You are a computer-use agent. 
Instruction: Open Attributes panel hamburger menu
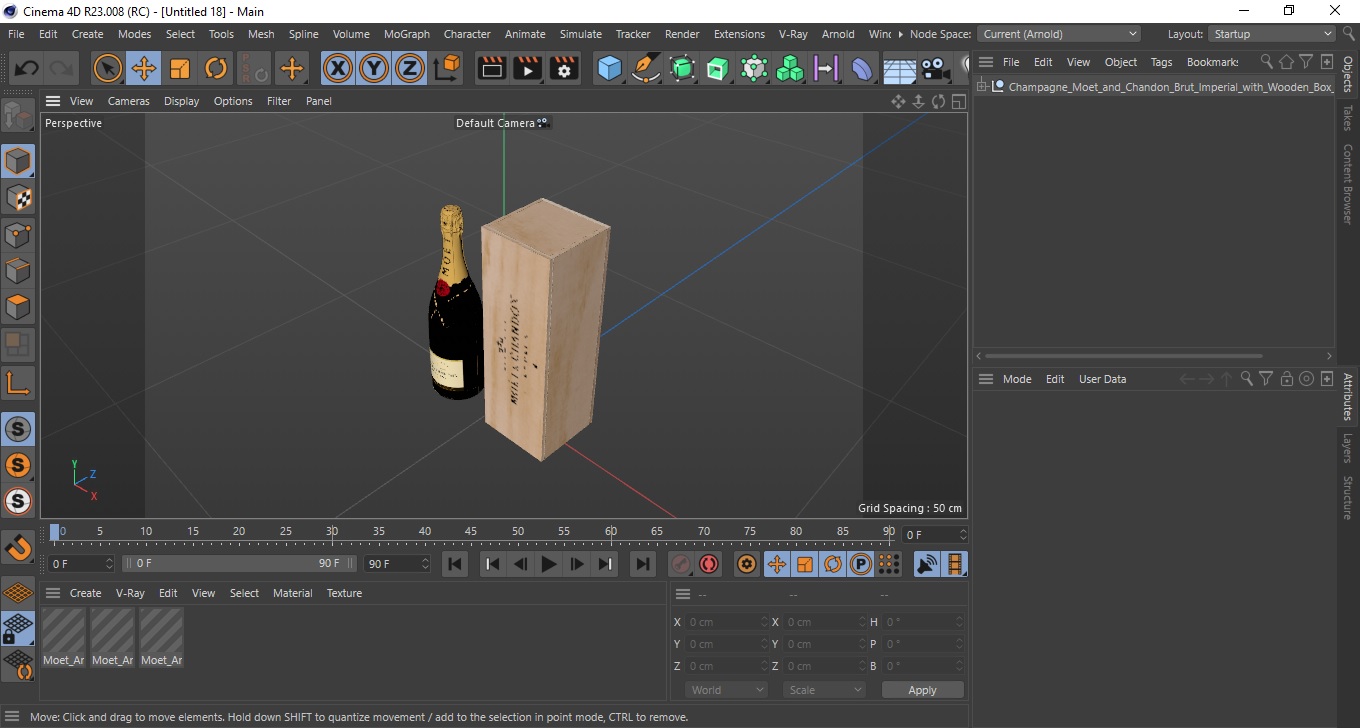coord(986,379)
